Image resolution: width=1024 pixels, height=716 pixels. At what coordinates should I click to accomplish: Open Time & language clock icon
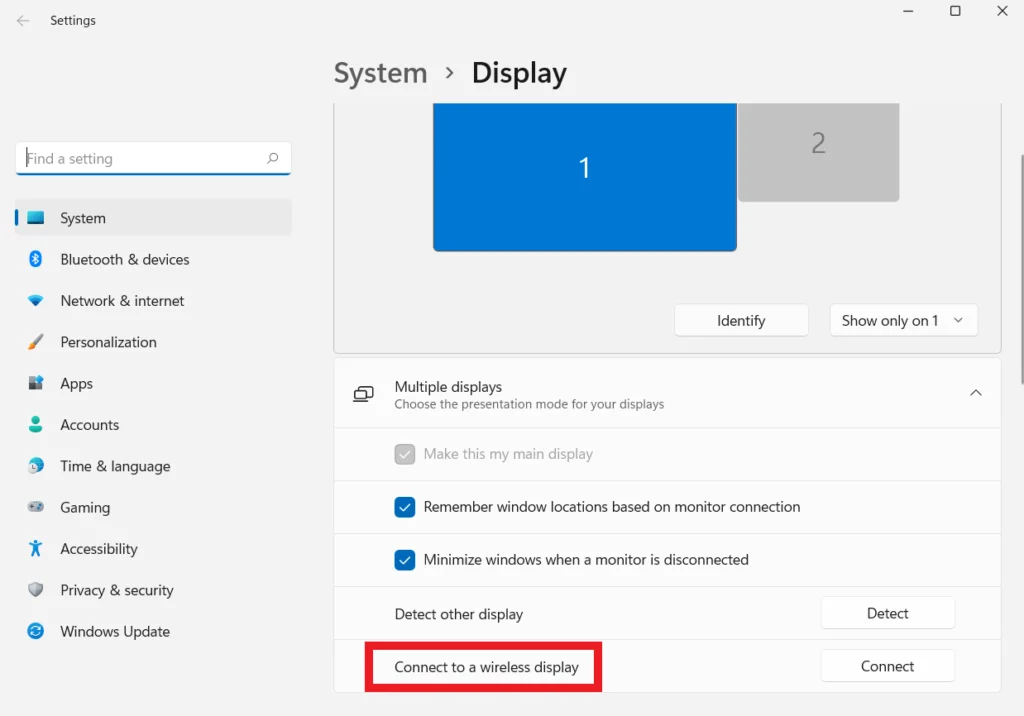[x=36, y=466]
